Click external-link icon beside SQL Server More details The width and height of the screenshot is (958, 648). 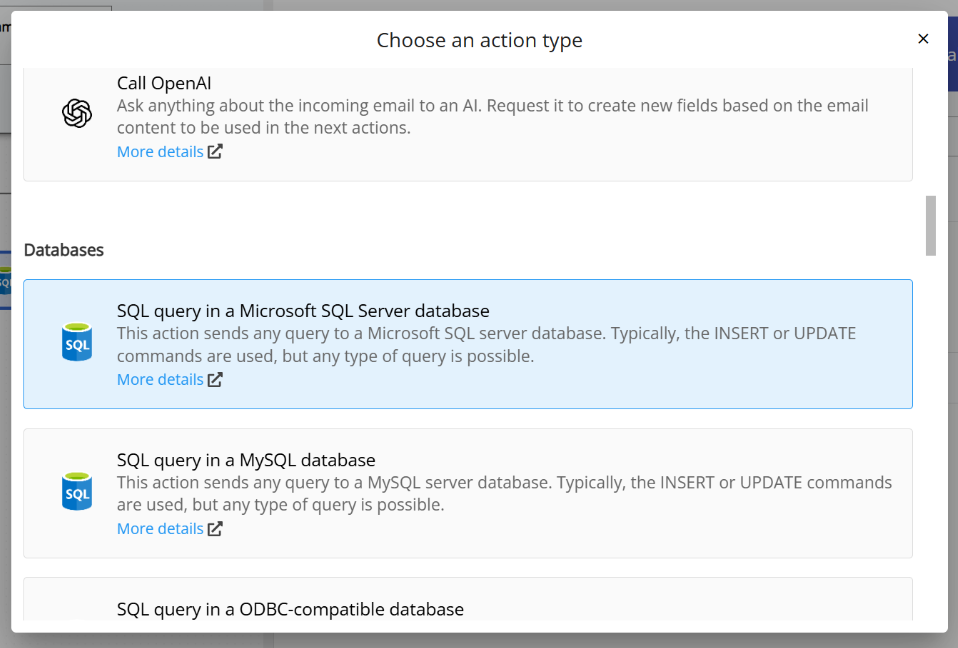[x=215, y=379]
